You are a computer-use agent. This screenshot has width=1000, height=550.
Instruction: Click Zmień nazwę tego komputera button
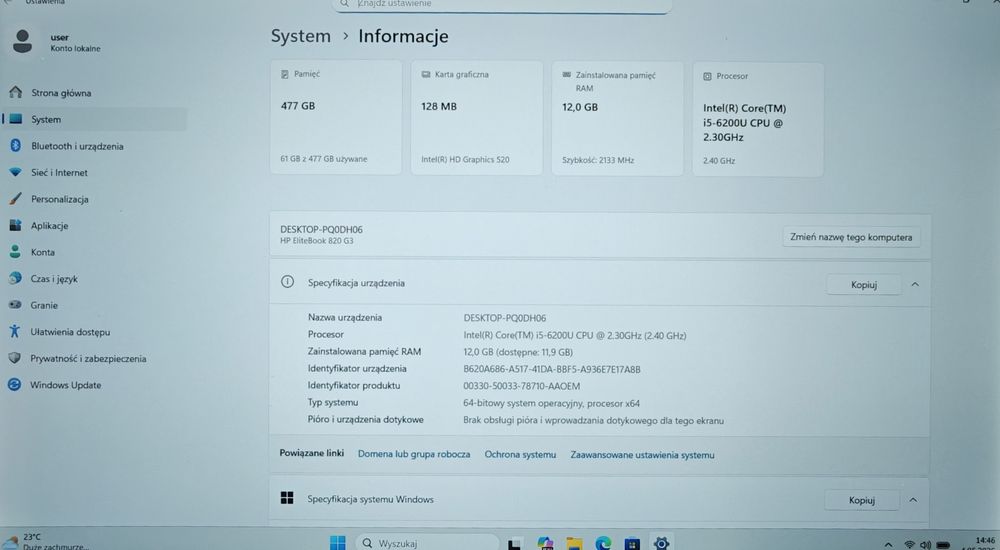tap(851, 237)
